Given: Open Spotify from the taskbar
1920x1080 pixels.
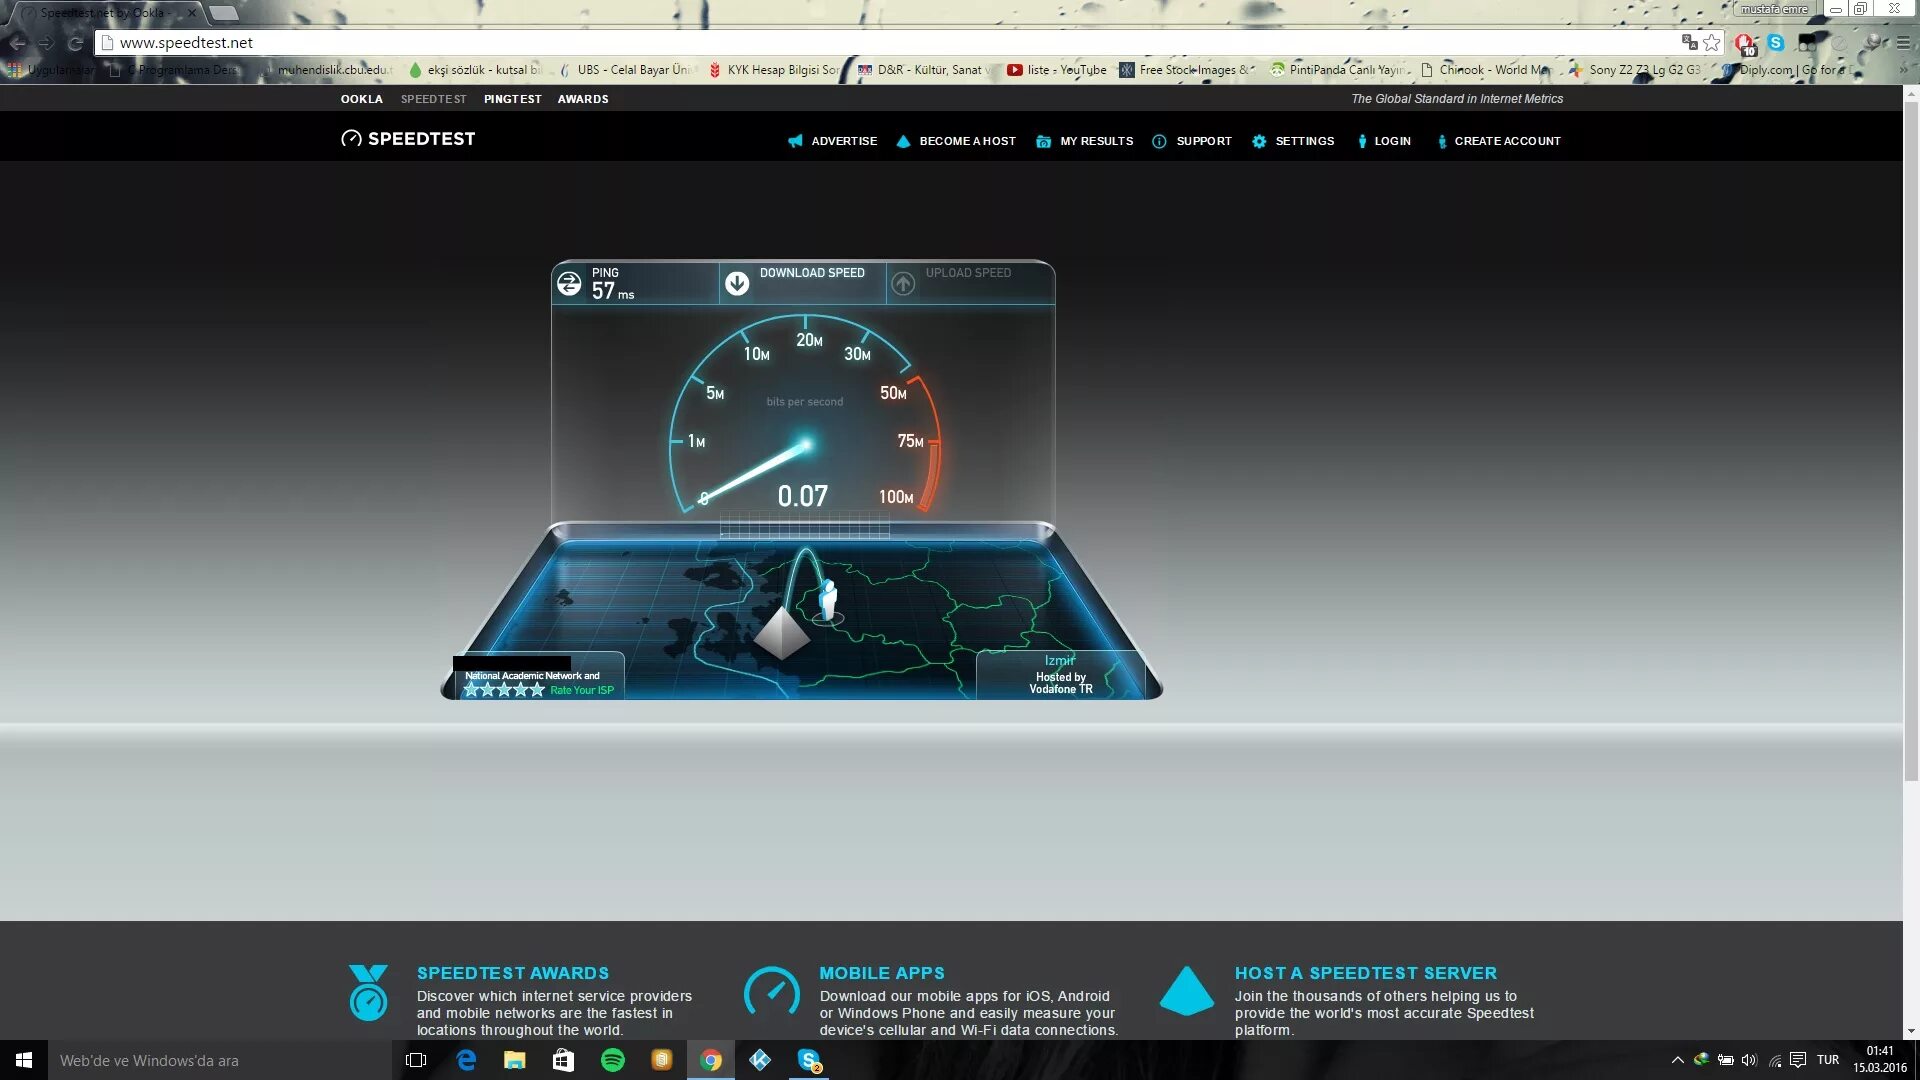Looking at the screenshot, I should coord(613,1060).
